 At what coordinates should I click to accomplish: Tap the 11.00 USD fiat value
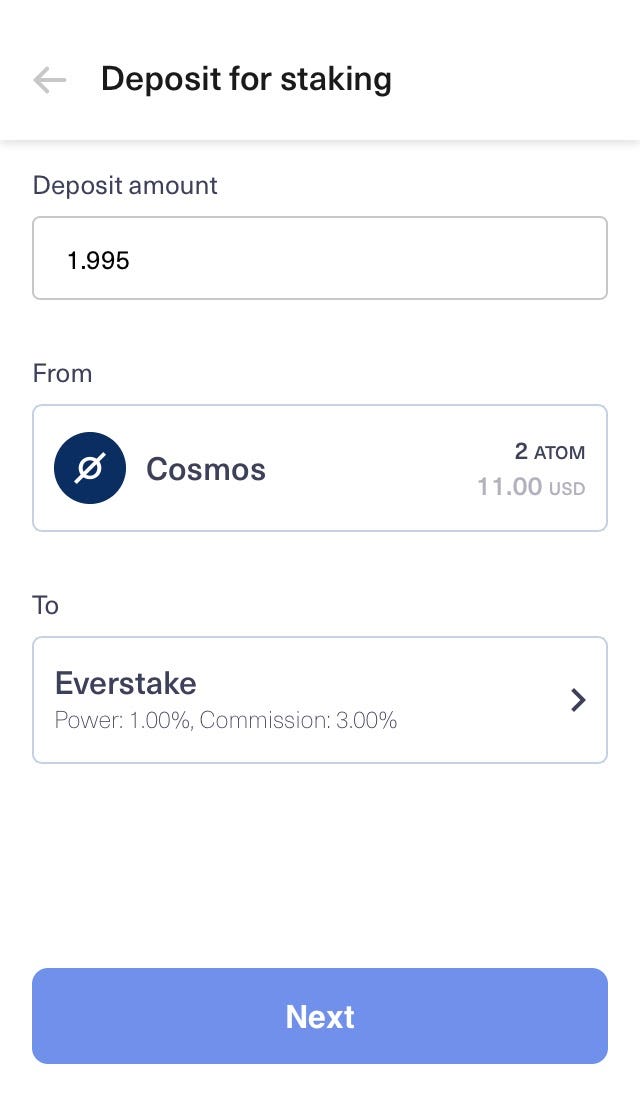click(531, 486)
